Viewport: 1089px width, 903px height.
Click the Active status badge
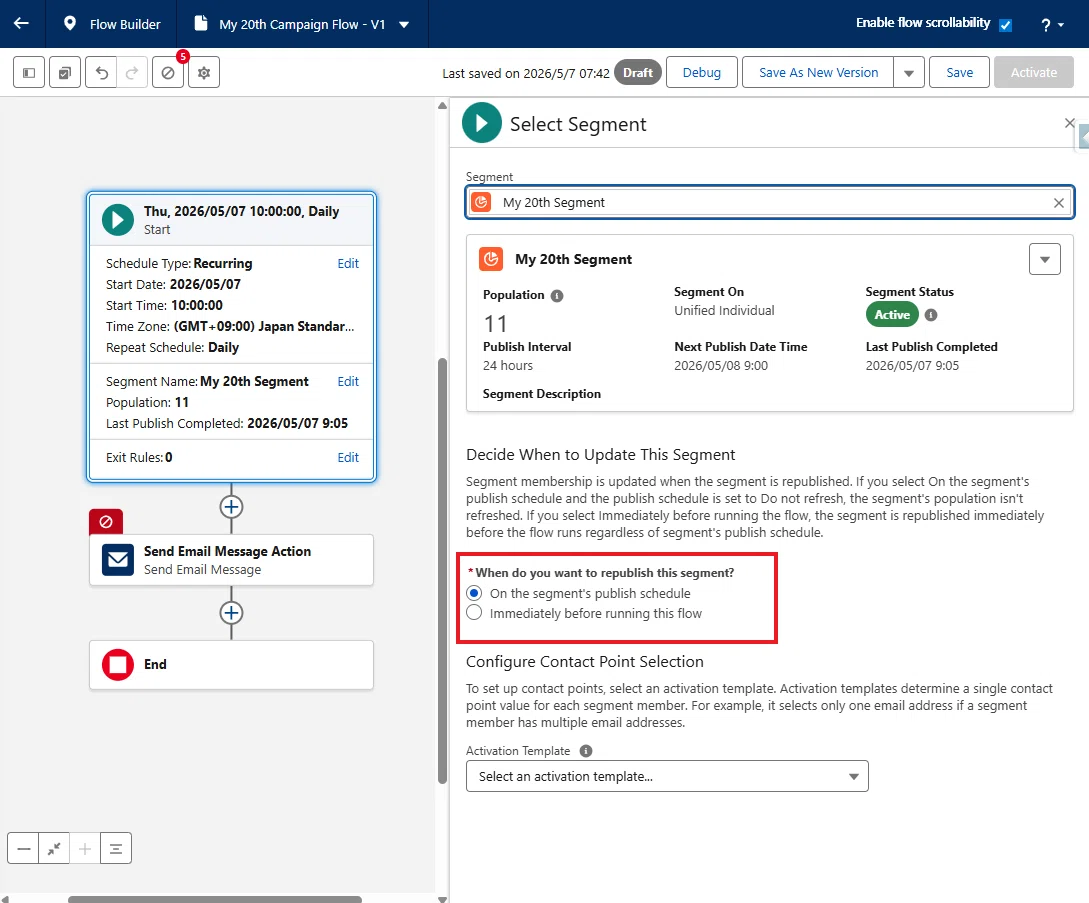pyautogui.click(x=892, y=315)
